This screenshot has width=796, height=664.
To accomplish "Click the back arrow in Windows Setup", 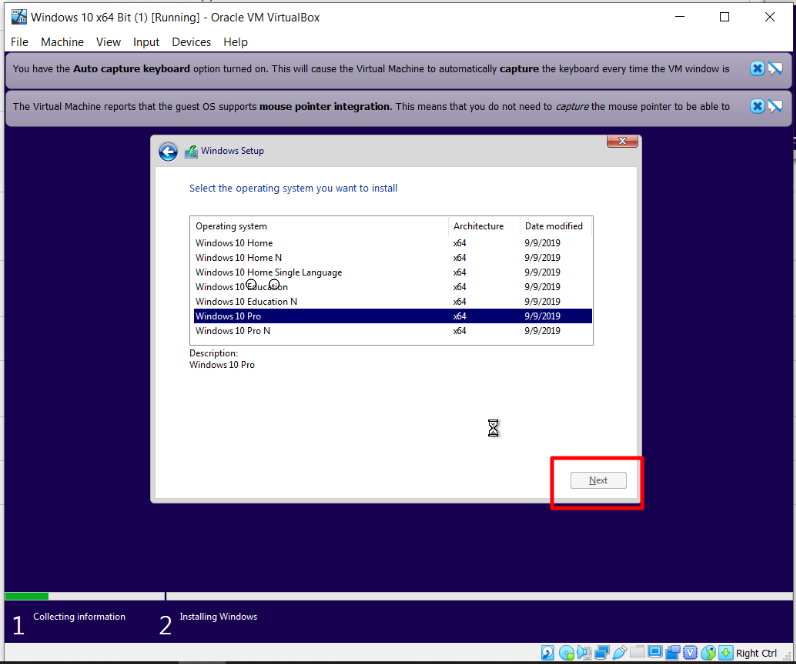I will [168, 152].
